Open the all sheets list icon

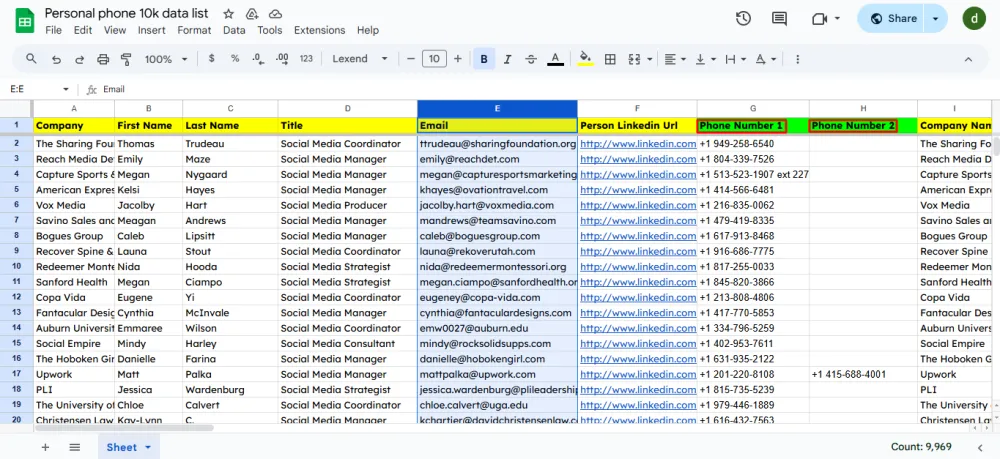pyautogui.click(x=75, y=447)
